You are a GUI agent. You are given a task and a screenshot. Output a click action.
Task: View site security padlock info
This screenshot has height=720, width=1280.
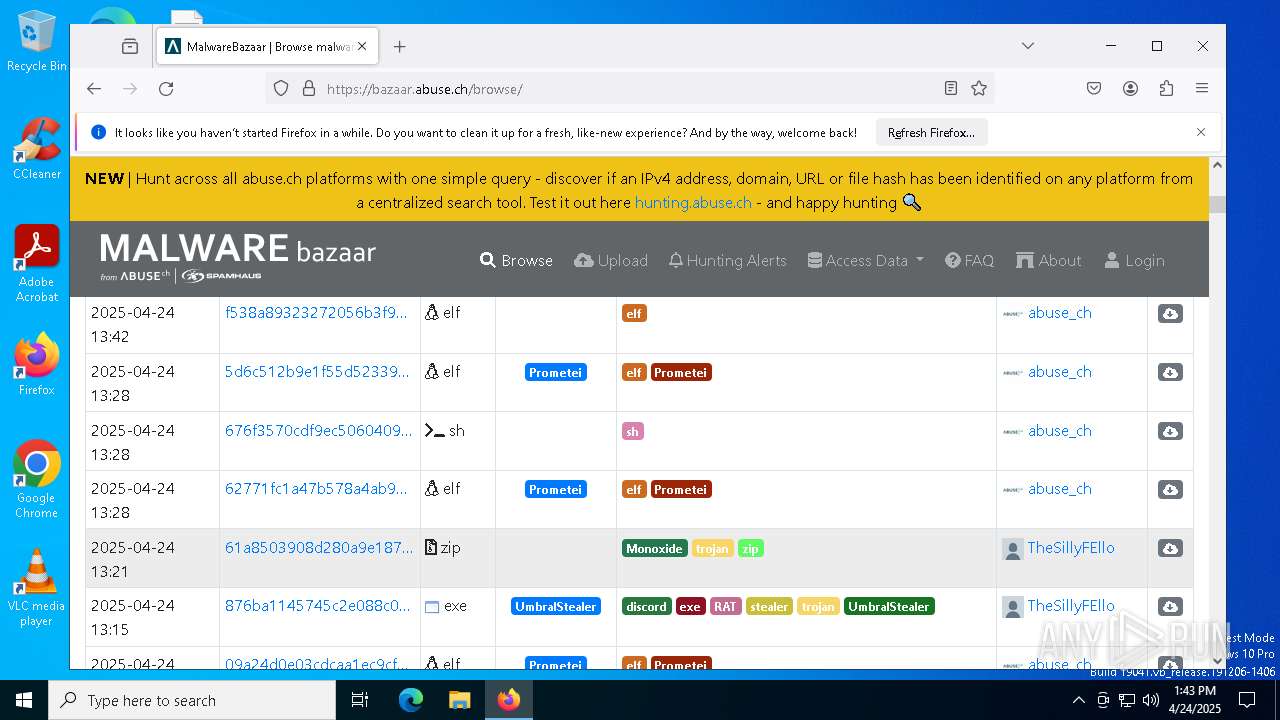(308, 89)
